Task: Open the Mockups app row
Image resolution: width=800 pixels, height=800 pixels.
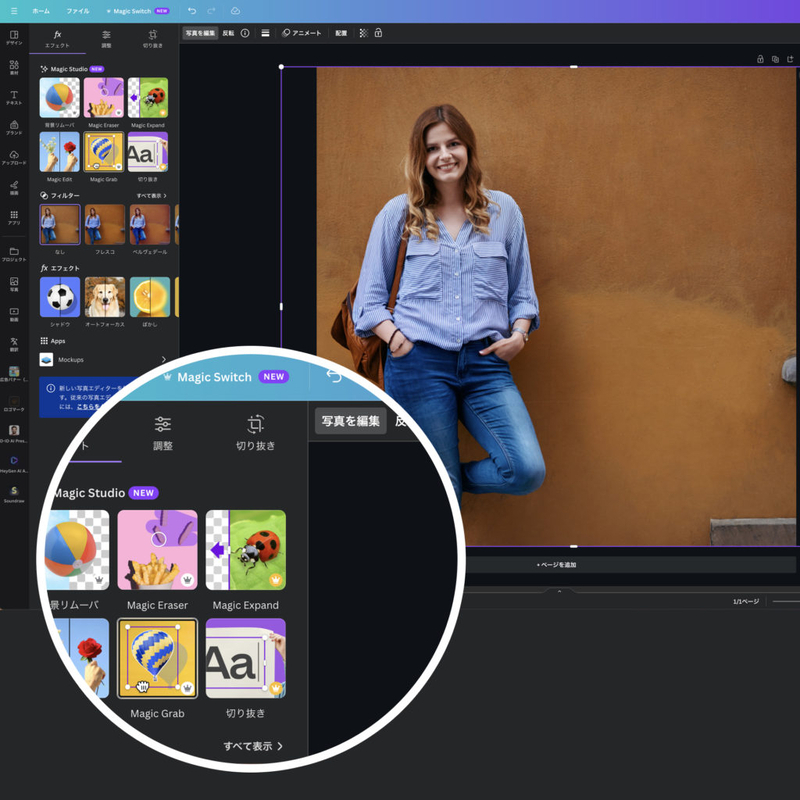Action: (x=104, y=360)
